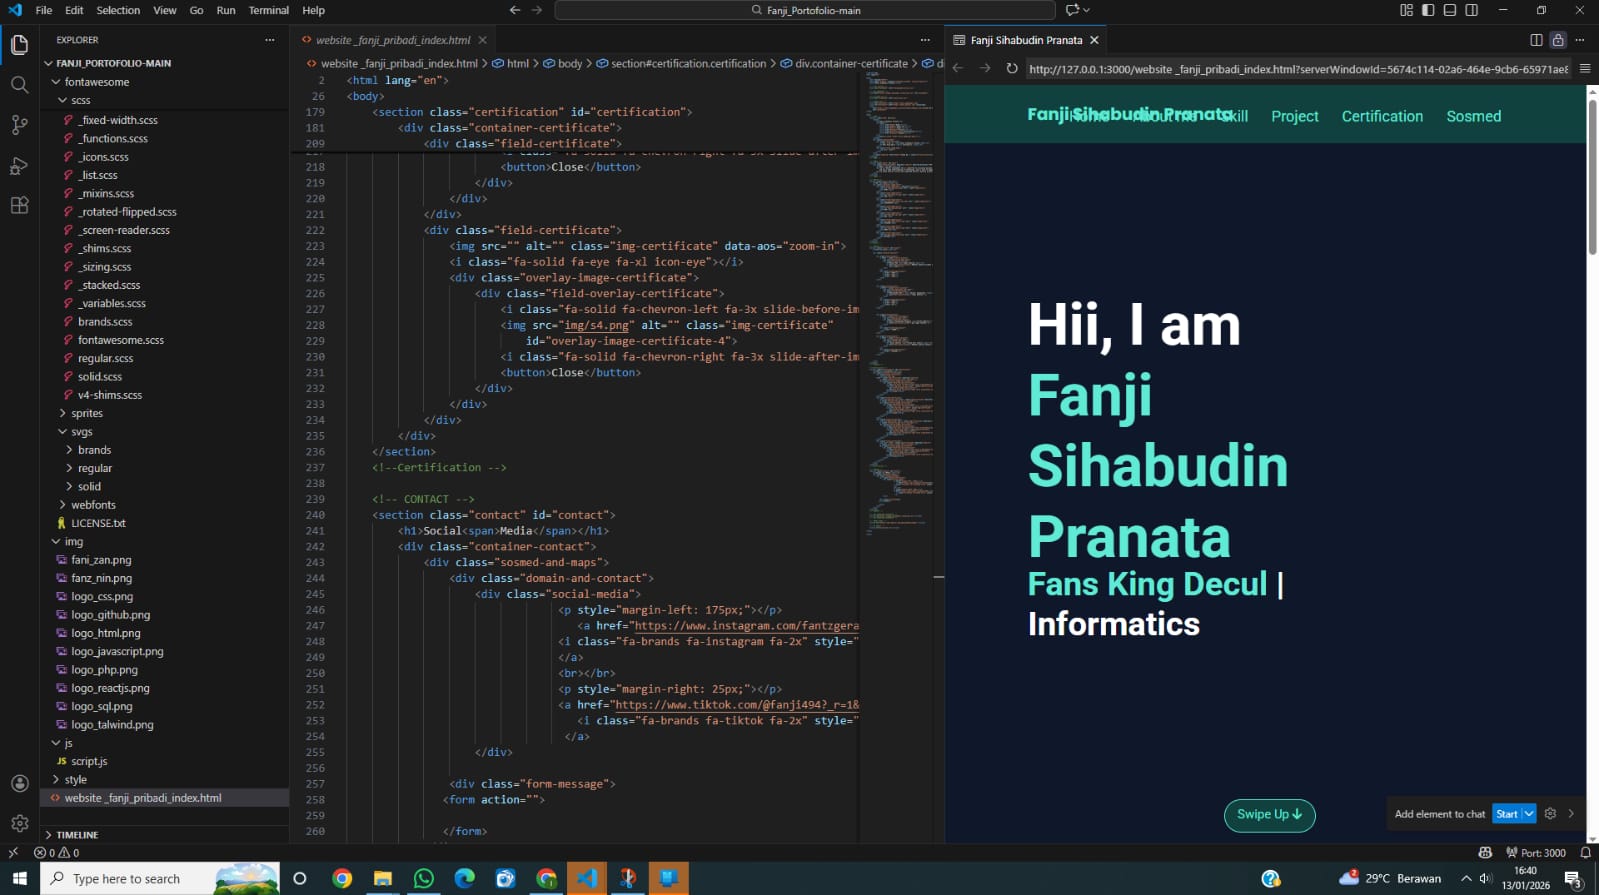The width and height of the screenshot is (1599, 895).
Task: Open settings gear for Add element to chat
Action: pos(1550,813)
